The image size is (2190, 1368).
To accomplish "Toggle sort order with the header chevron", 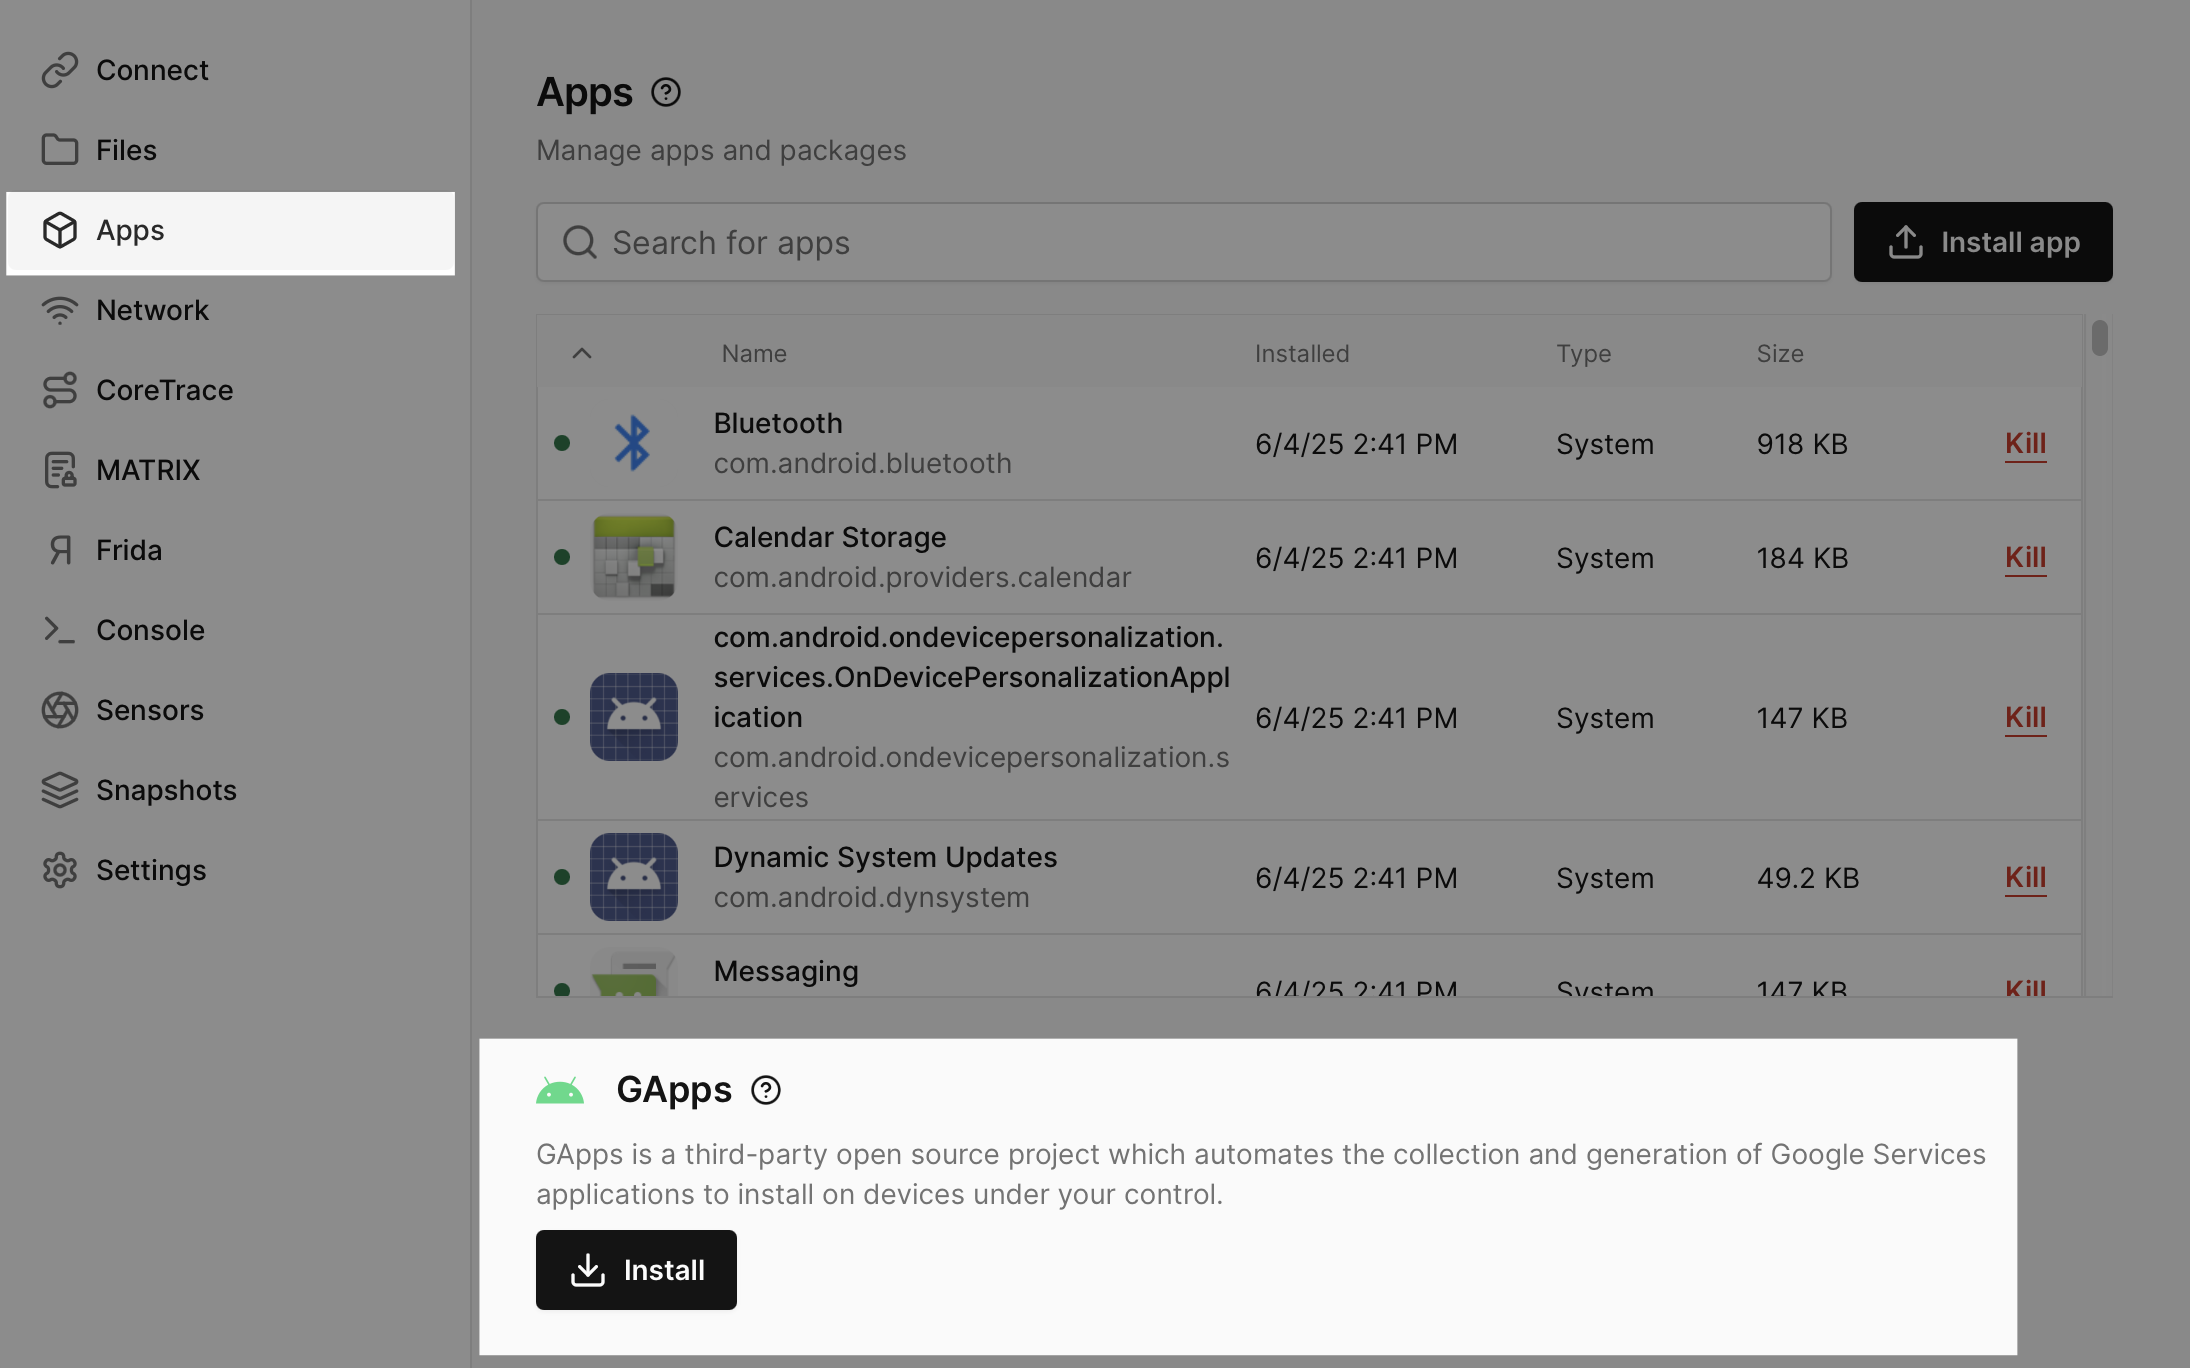I will [582, 353].
